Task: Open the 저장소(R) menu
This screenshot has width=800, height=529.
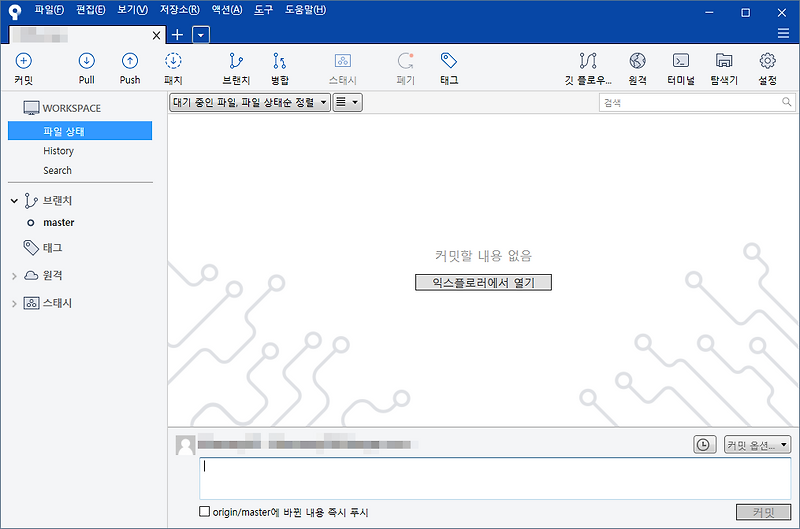Action: 180,10
